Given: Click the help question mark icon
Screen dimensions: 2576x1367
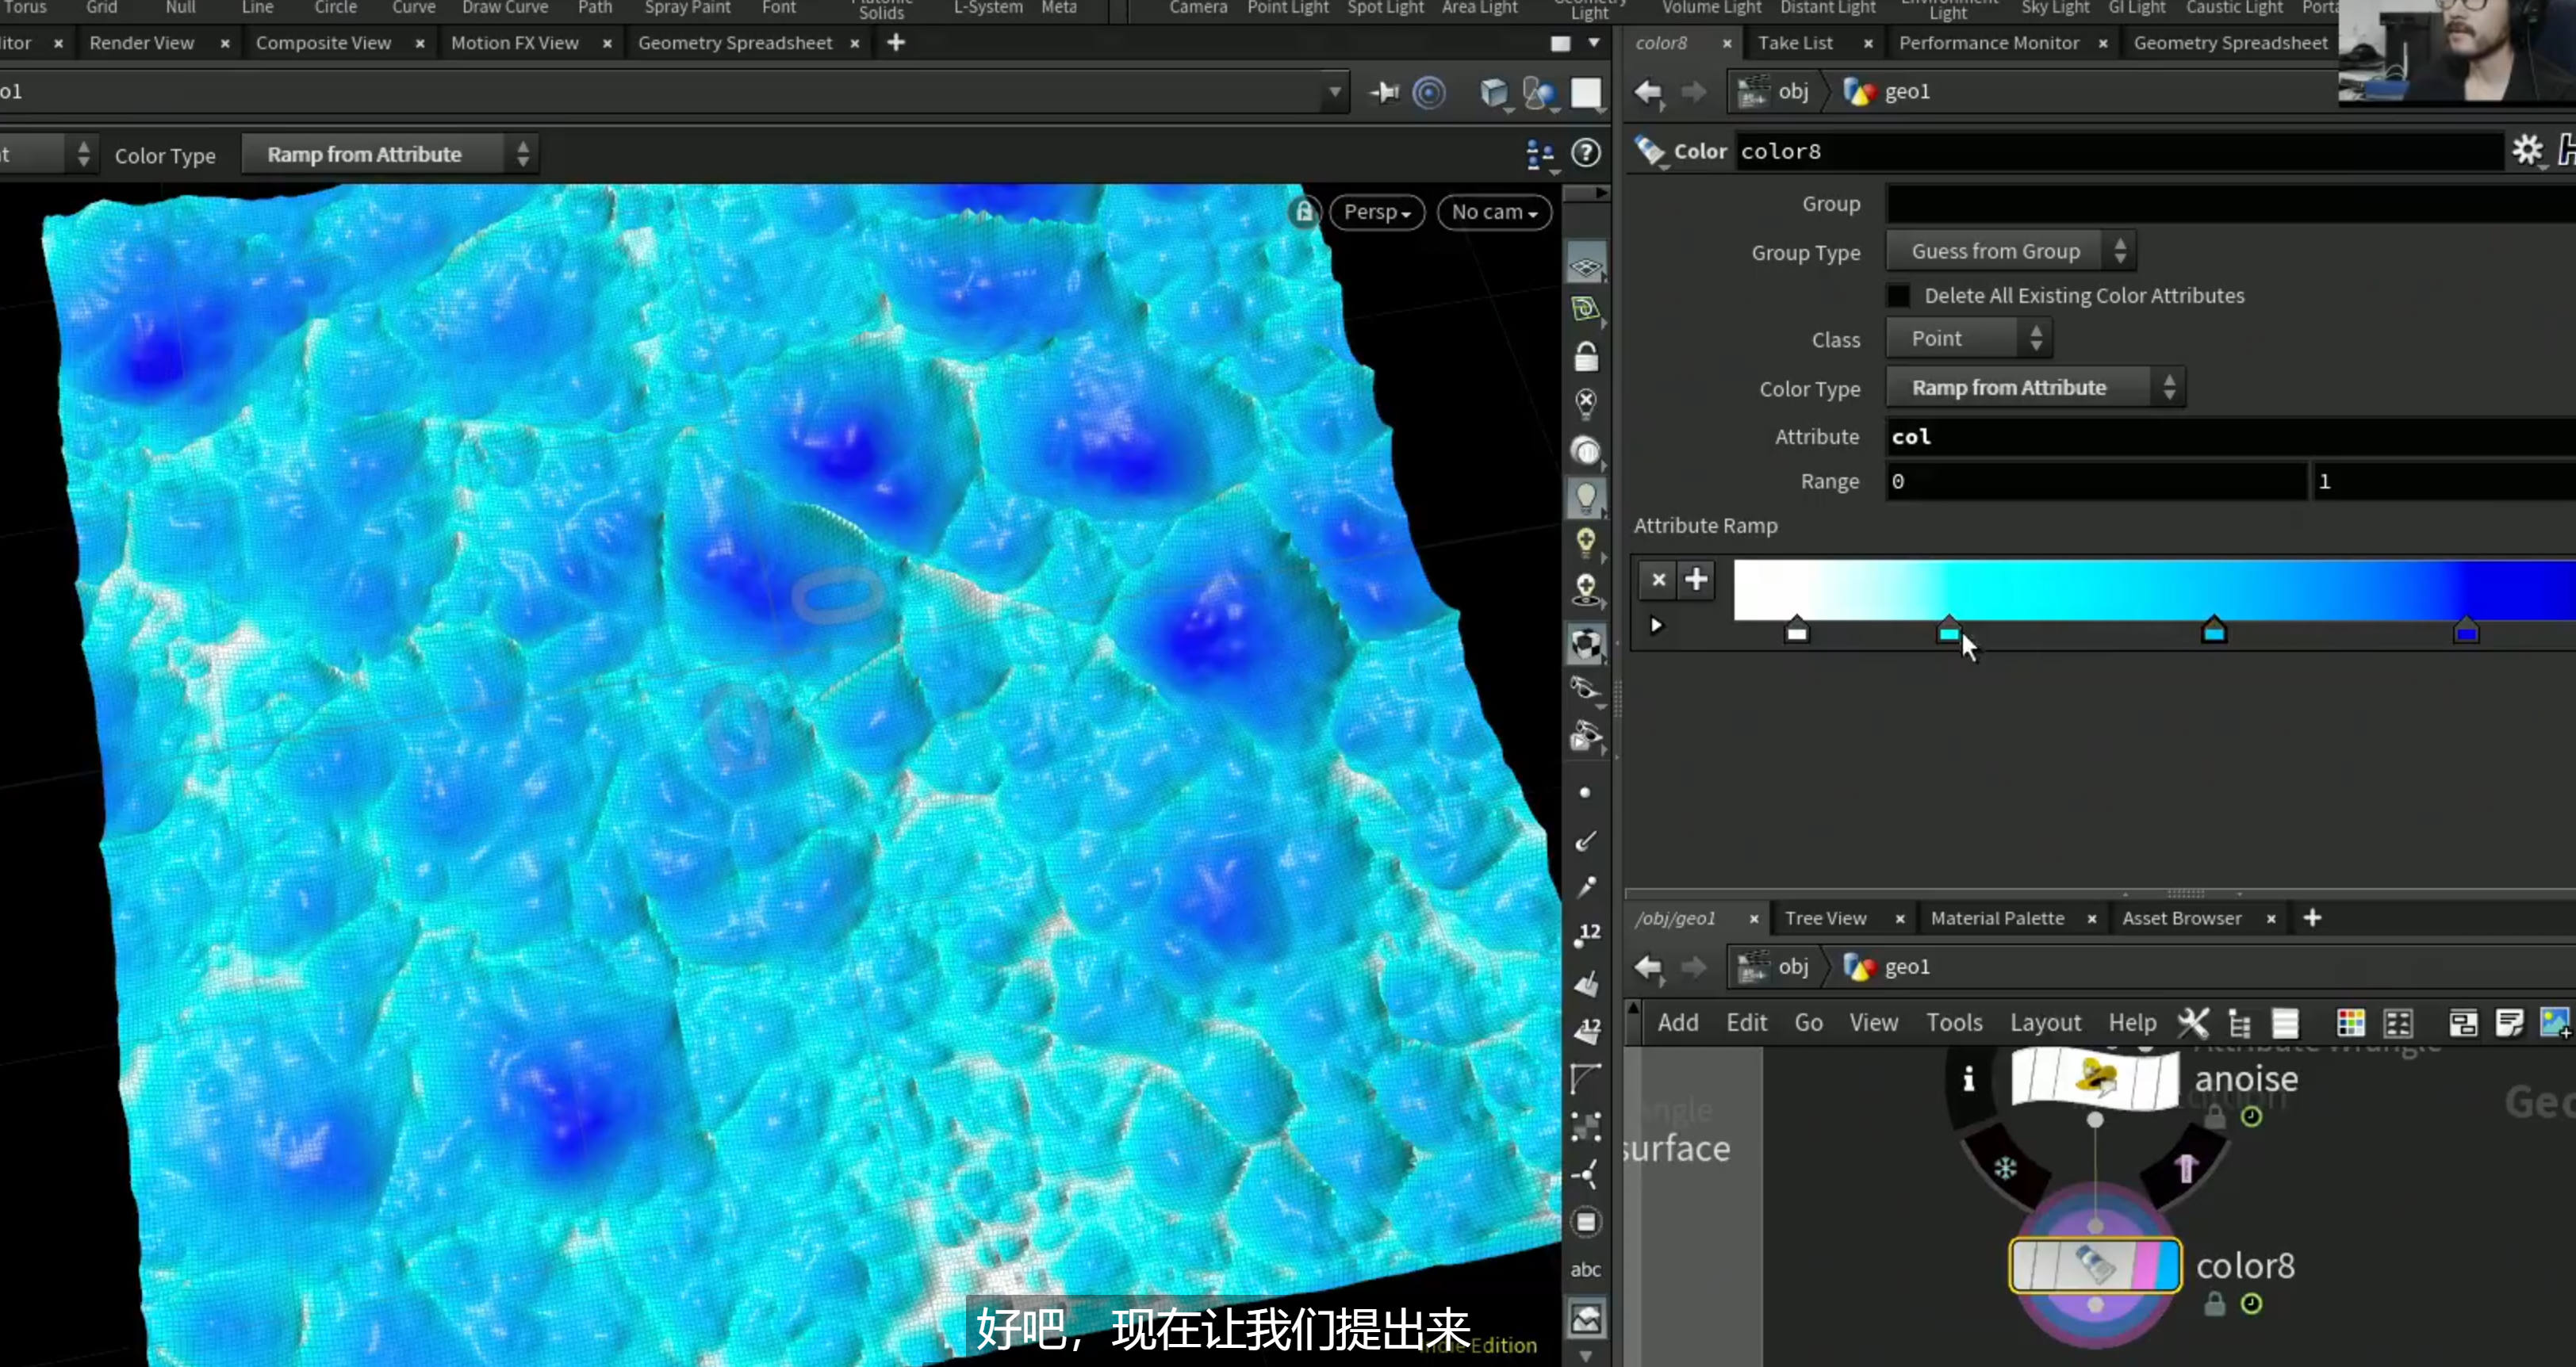Looking at the screenshot, I should [1586, 153].
